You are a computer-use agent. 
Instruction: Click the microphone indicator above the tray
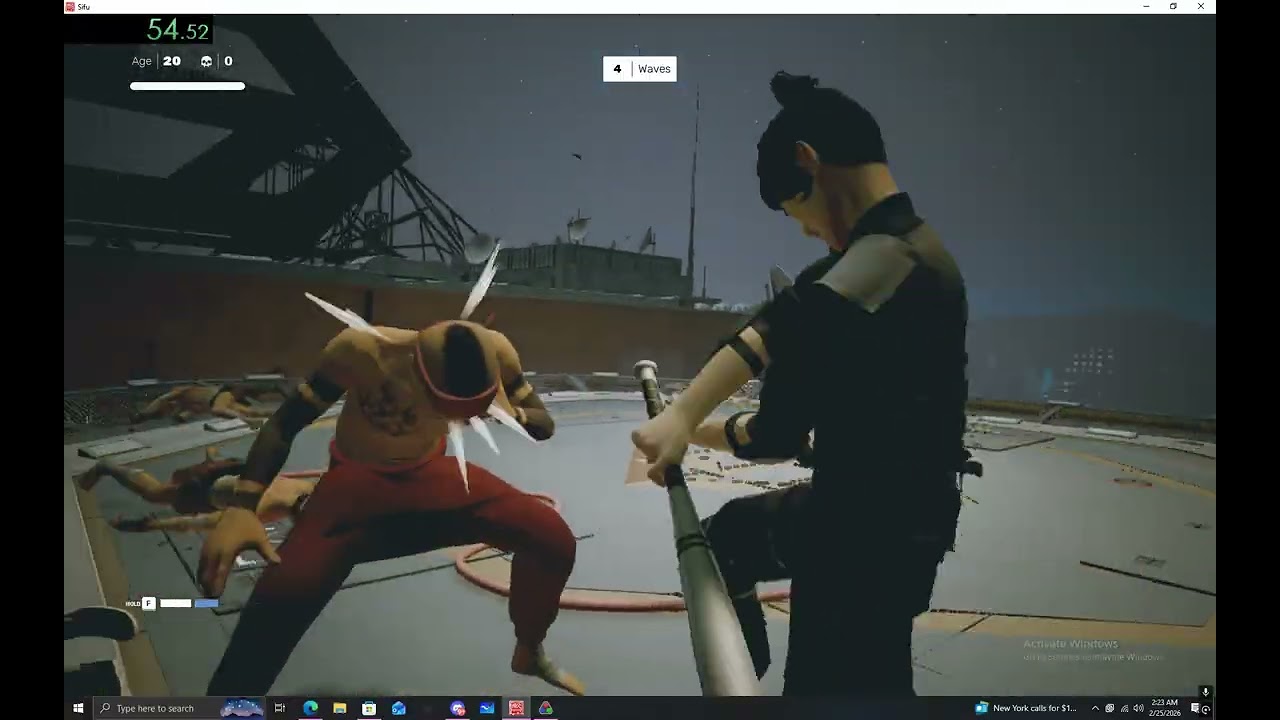pos(1205,692)
